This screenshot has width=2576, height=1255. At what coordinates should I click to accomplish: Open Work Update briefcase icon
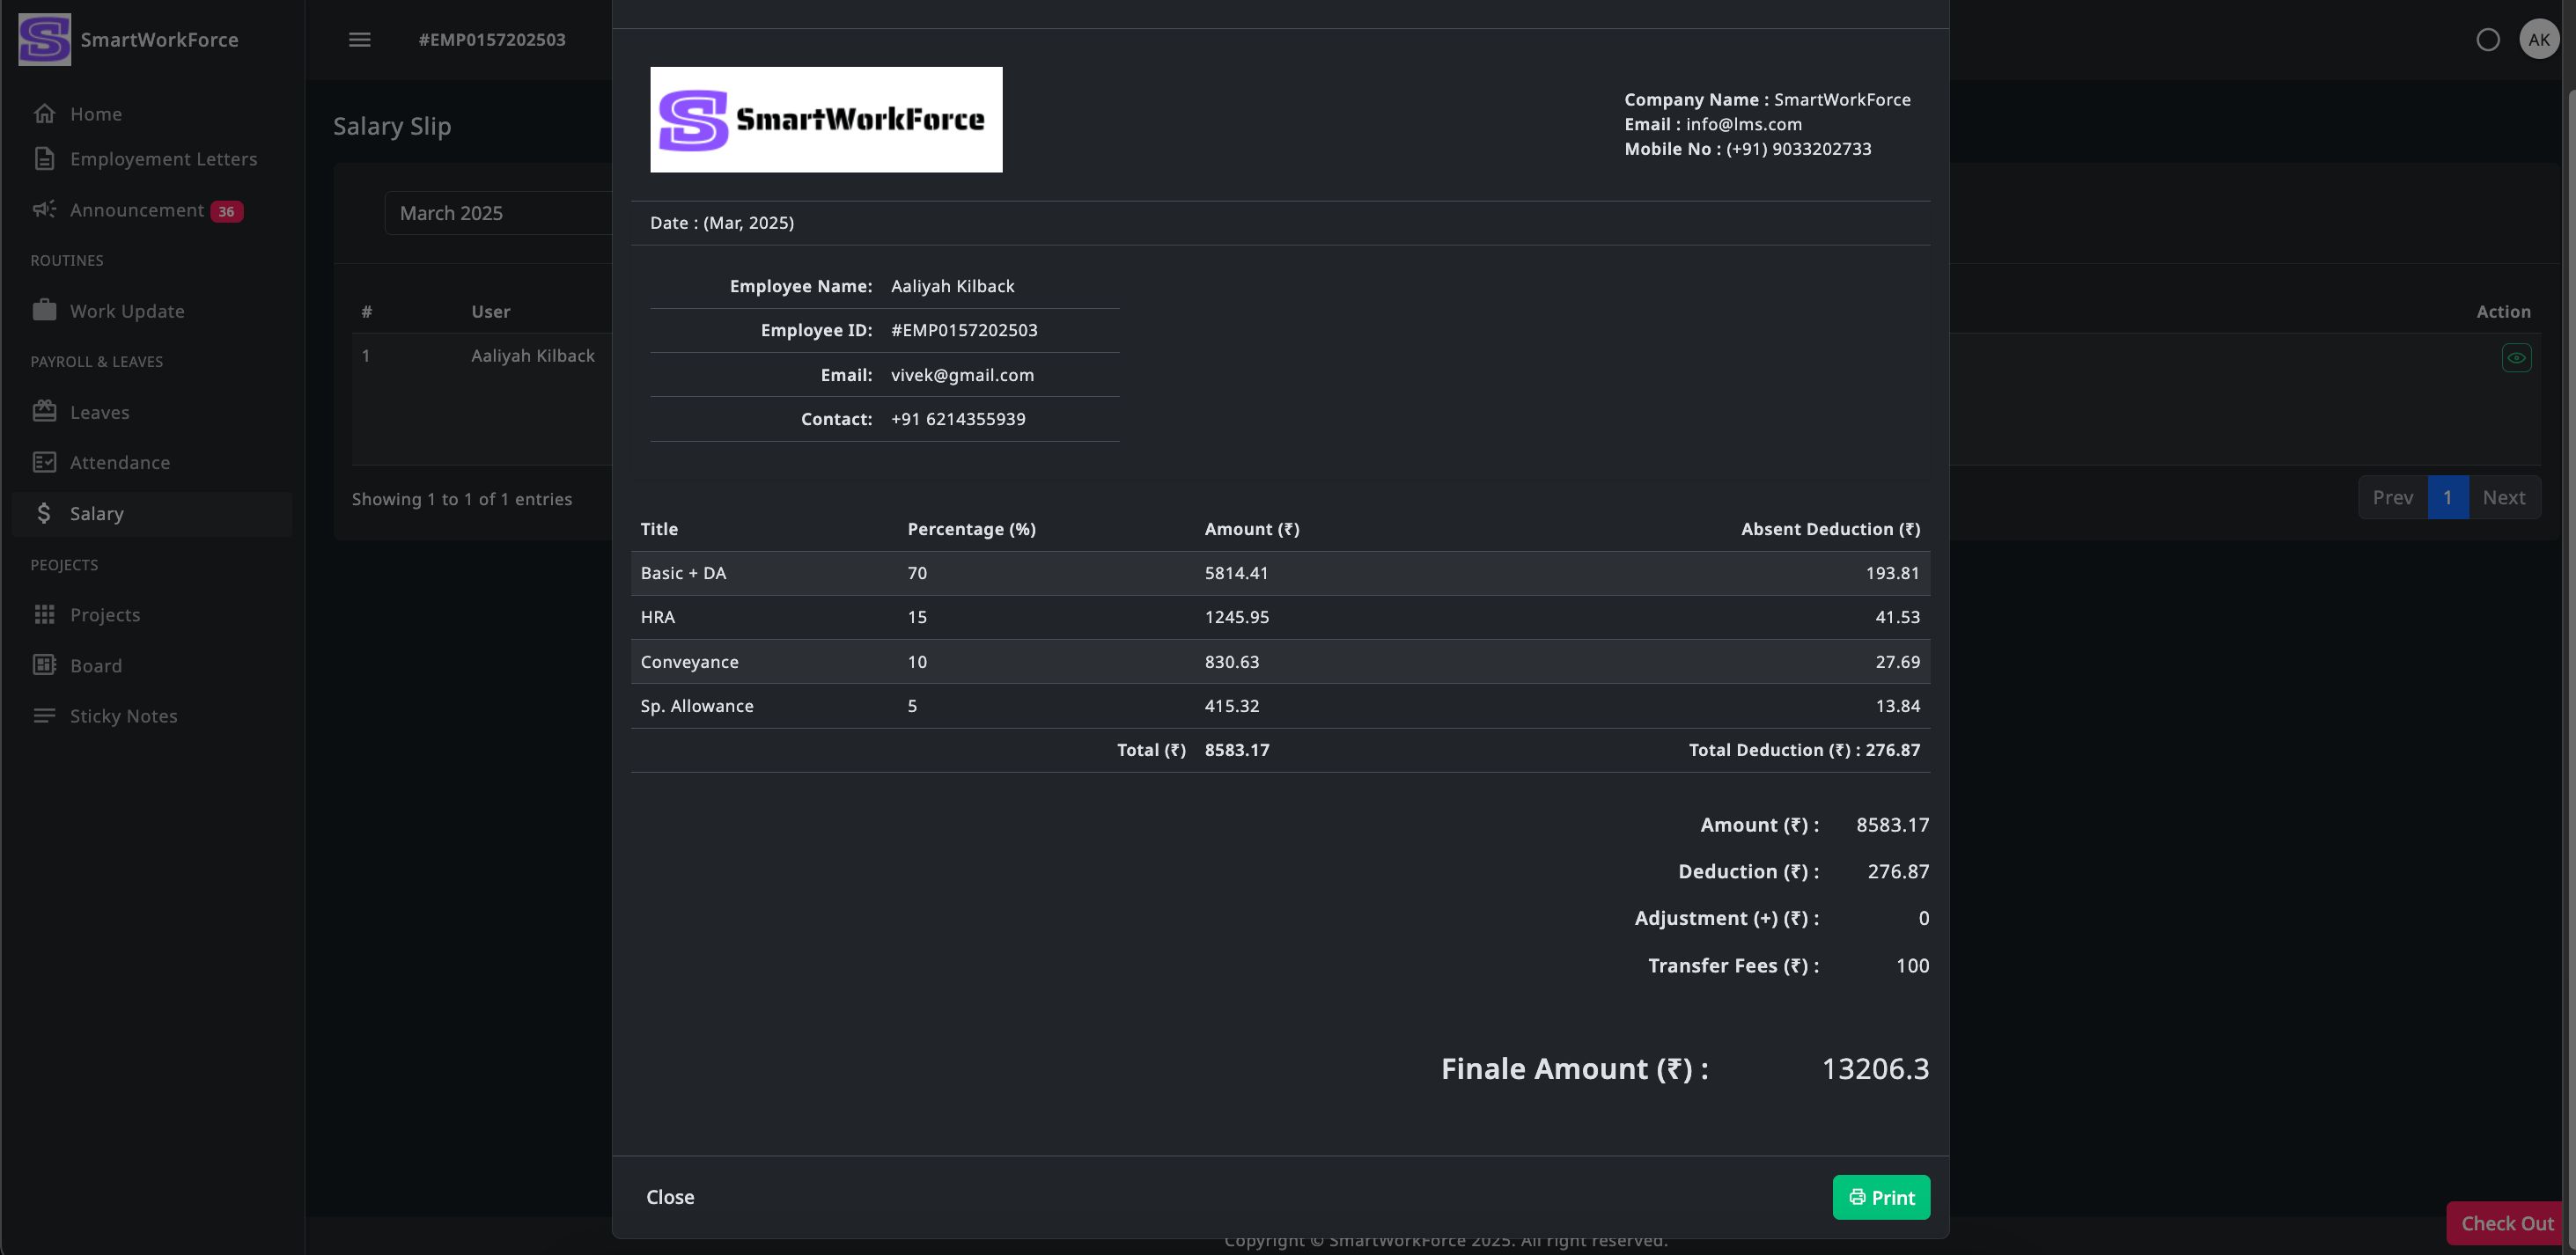point(44,311)
